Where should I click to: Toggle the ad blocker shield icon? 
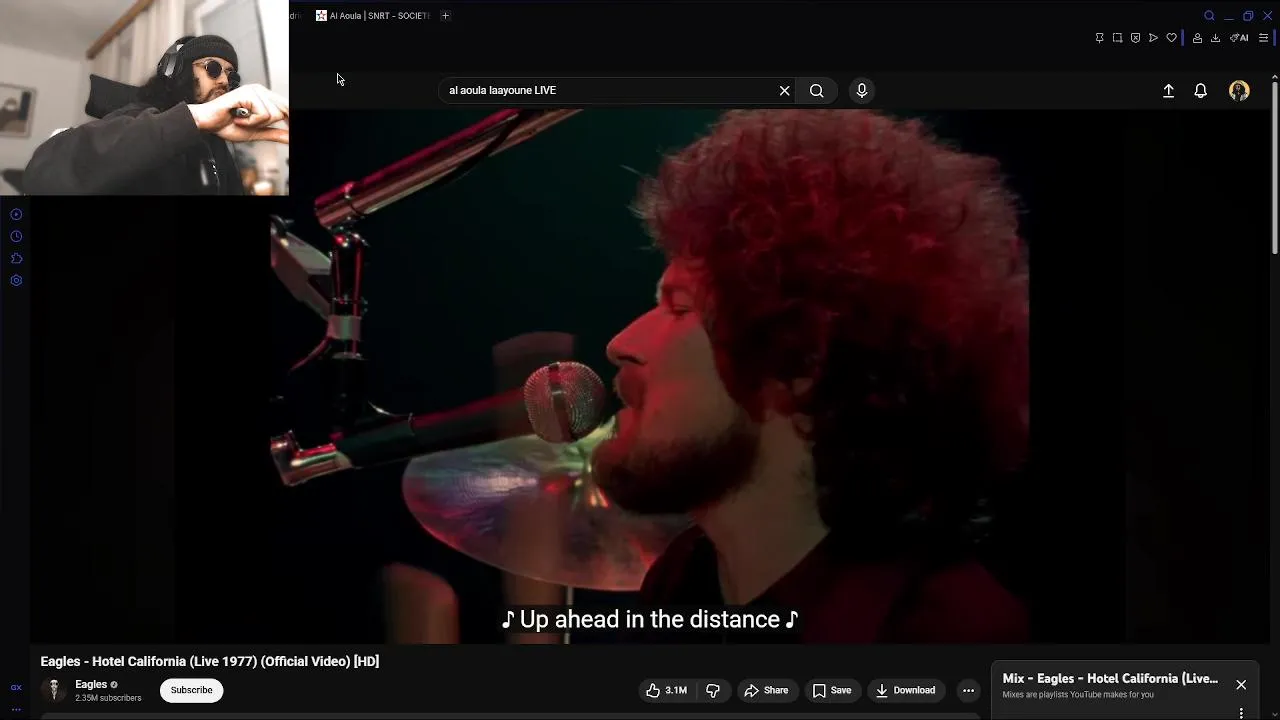click(x=1135, y=38)
